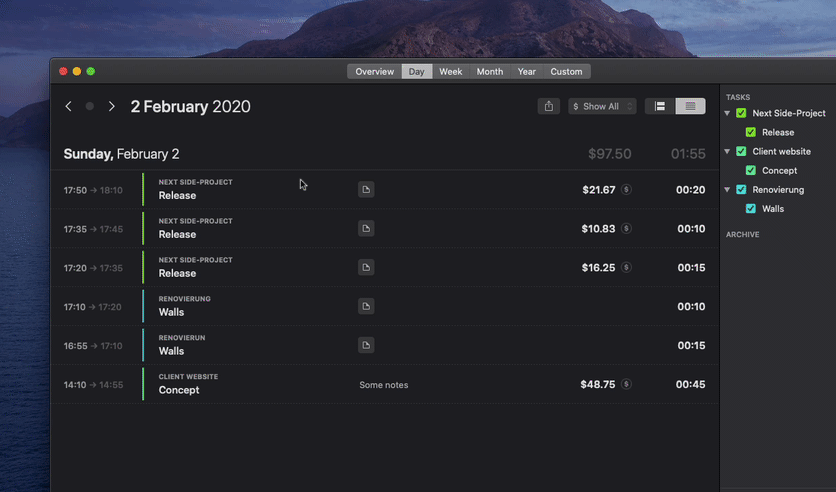
Task: Jump to today using the dot button
Action: 90,106
